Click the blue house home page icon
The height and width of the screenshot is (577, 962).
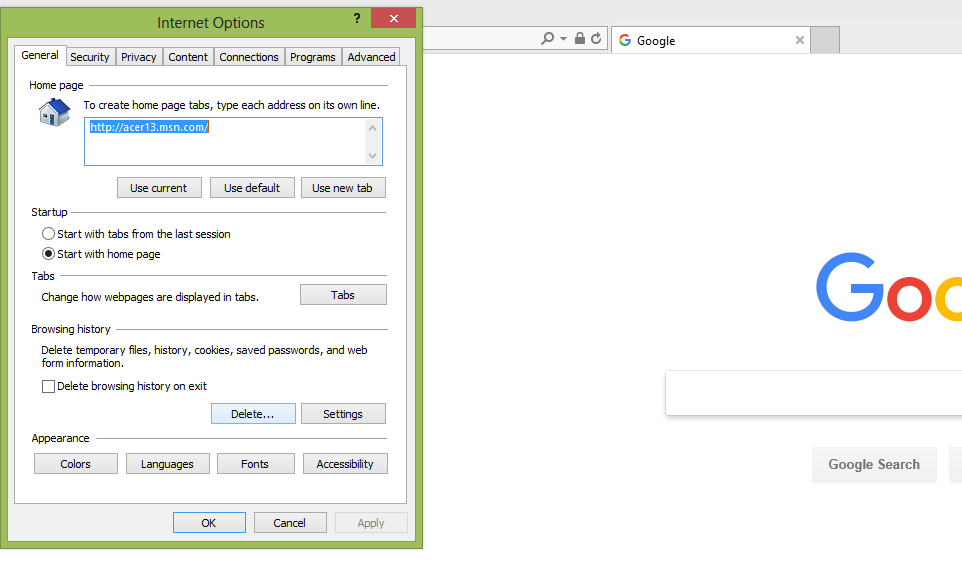tap(54, 112)
